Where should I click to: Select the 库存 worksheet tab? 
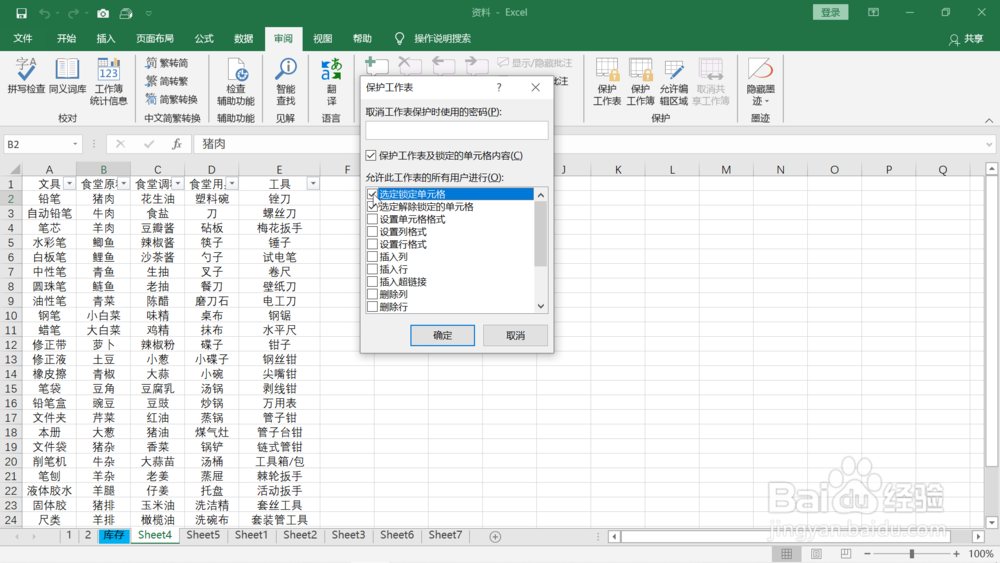[x=114, y=536]
